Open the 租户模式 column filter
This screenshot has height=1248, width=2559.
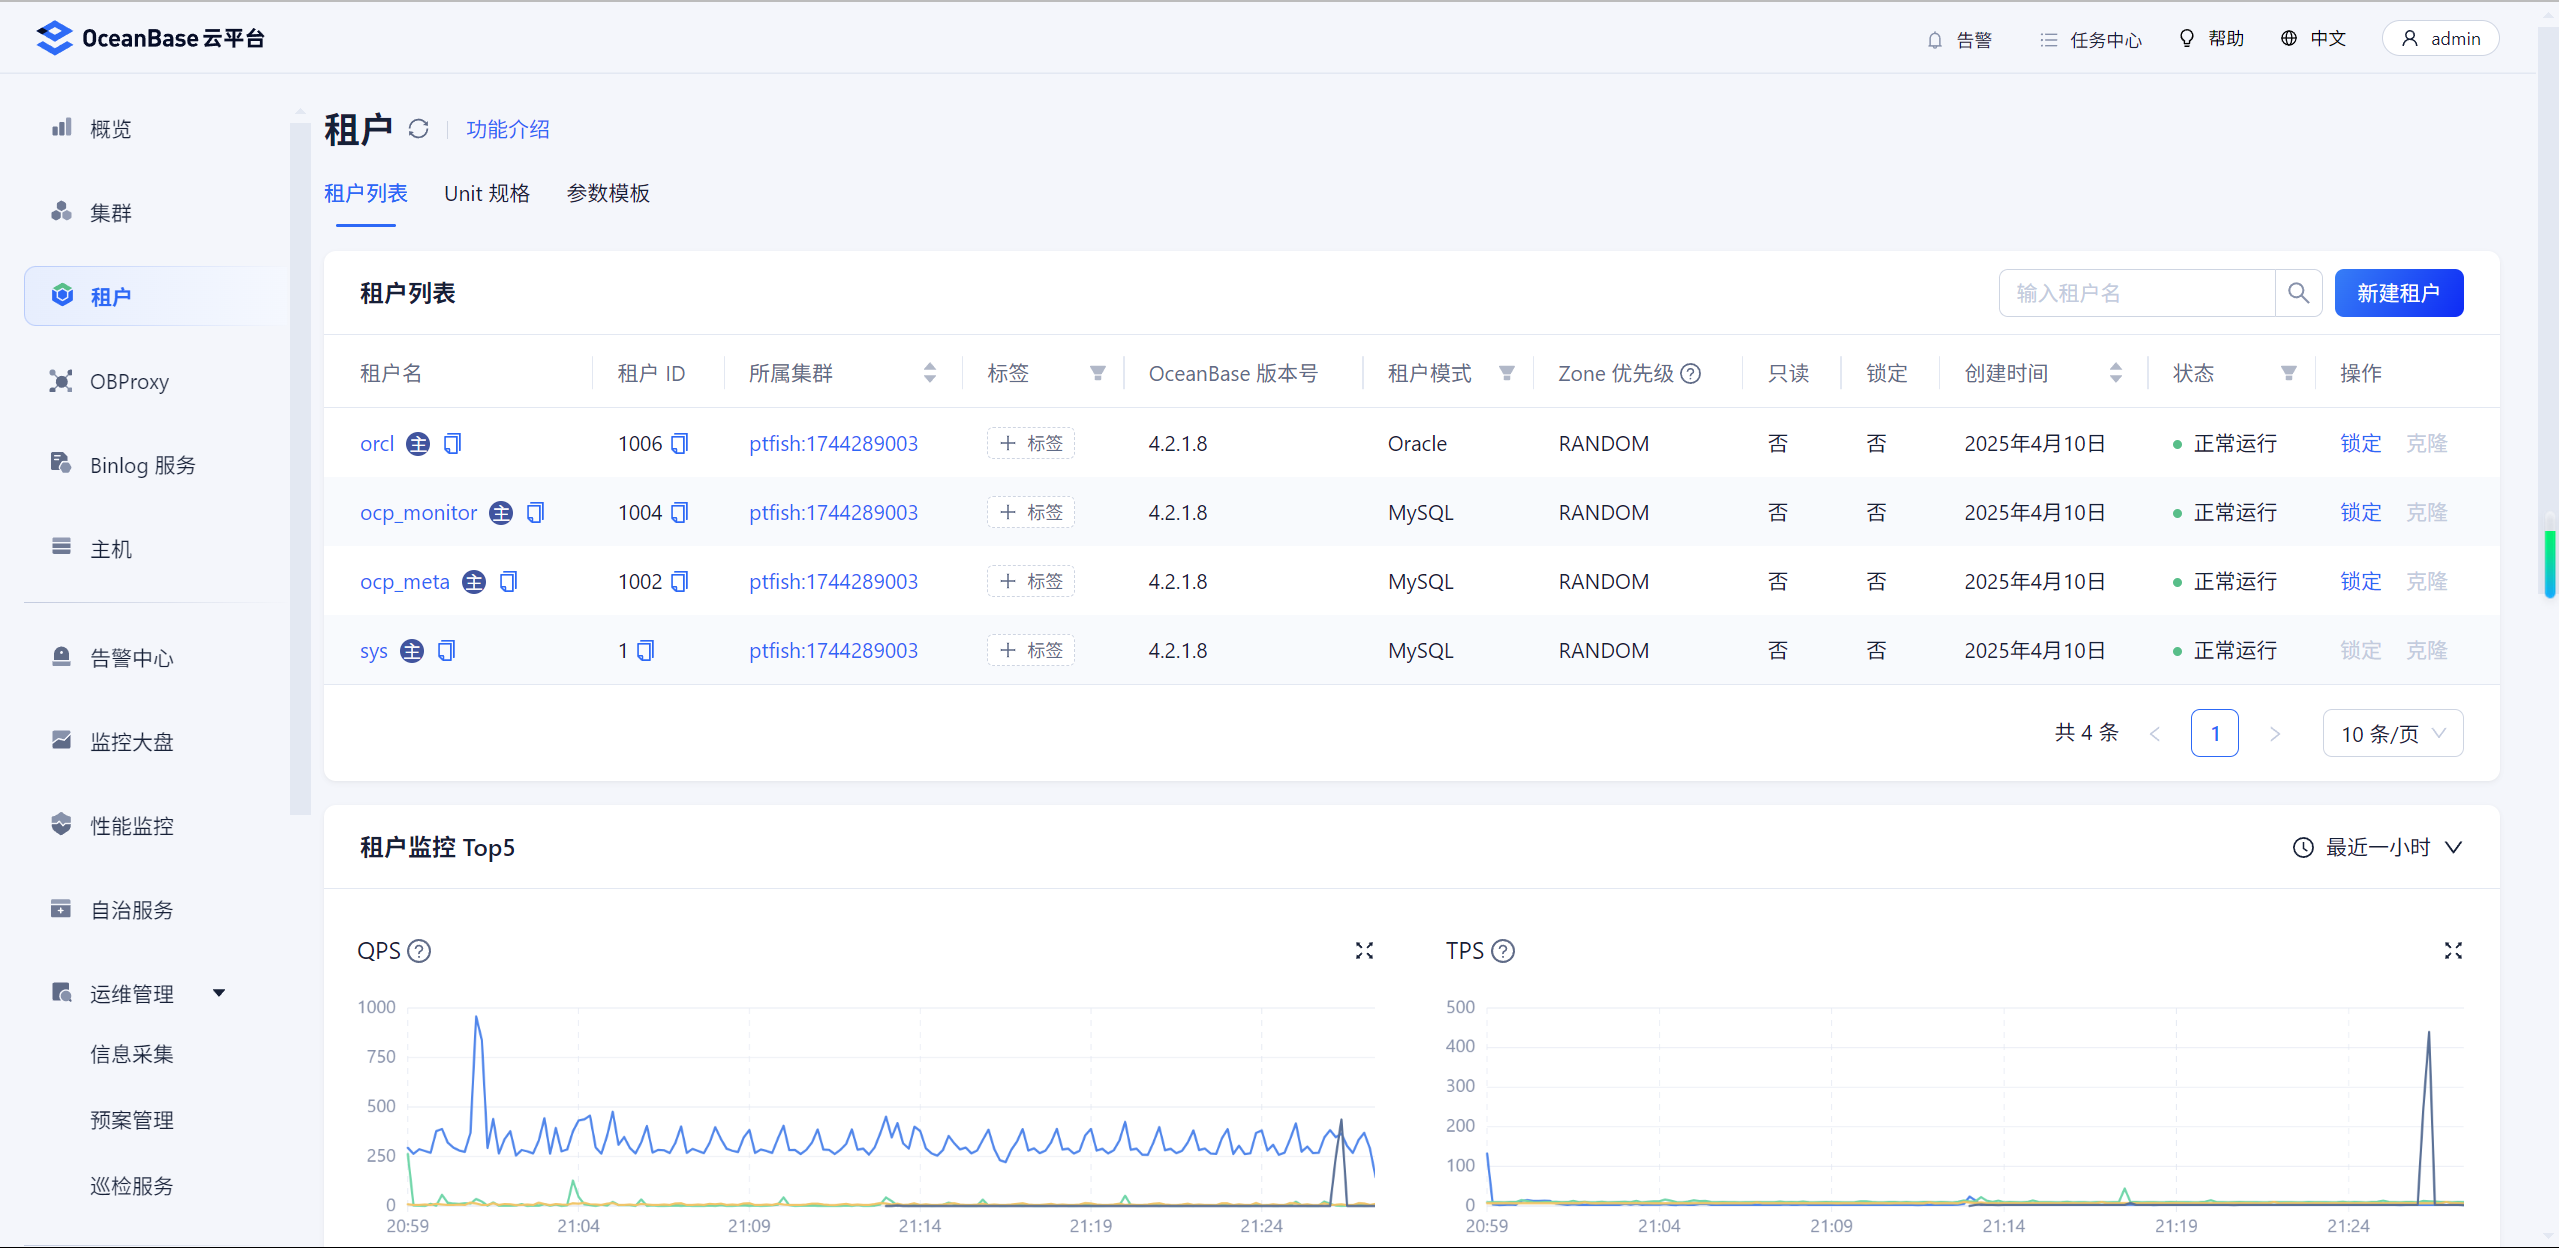[1507, 373]
